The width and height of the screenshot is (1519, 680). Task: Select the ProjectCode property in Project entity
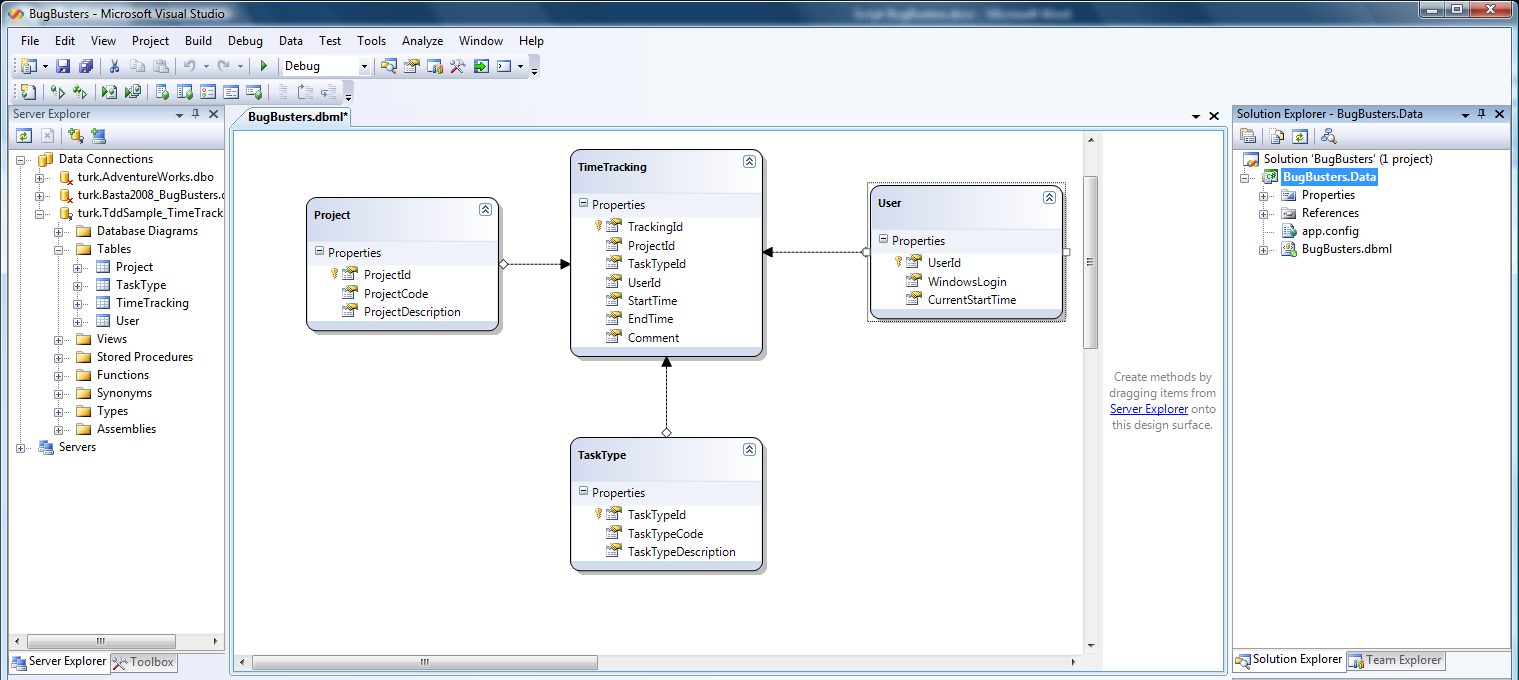coord(396,294)
